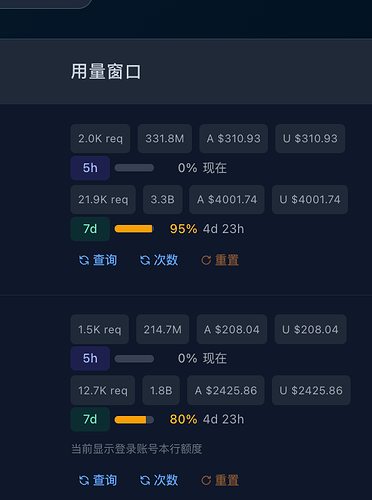The width and height of the screenshot is (372, 500).
Task: Click the 2.0K req chip
Action: pos(100,139)
